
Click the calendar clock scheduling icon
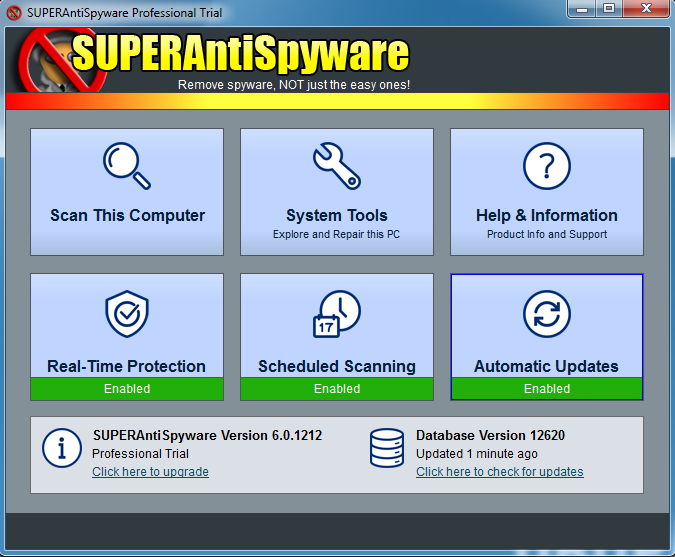pos(337,315)
